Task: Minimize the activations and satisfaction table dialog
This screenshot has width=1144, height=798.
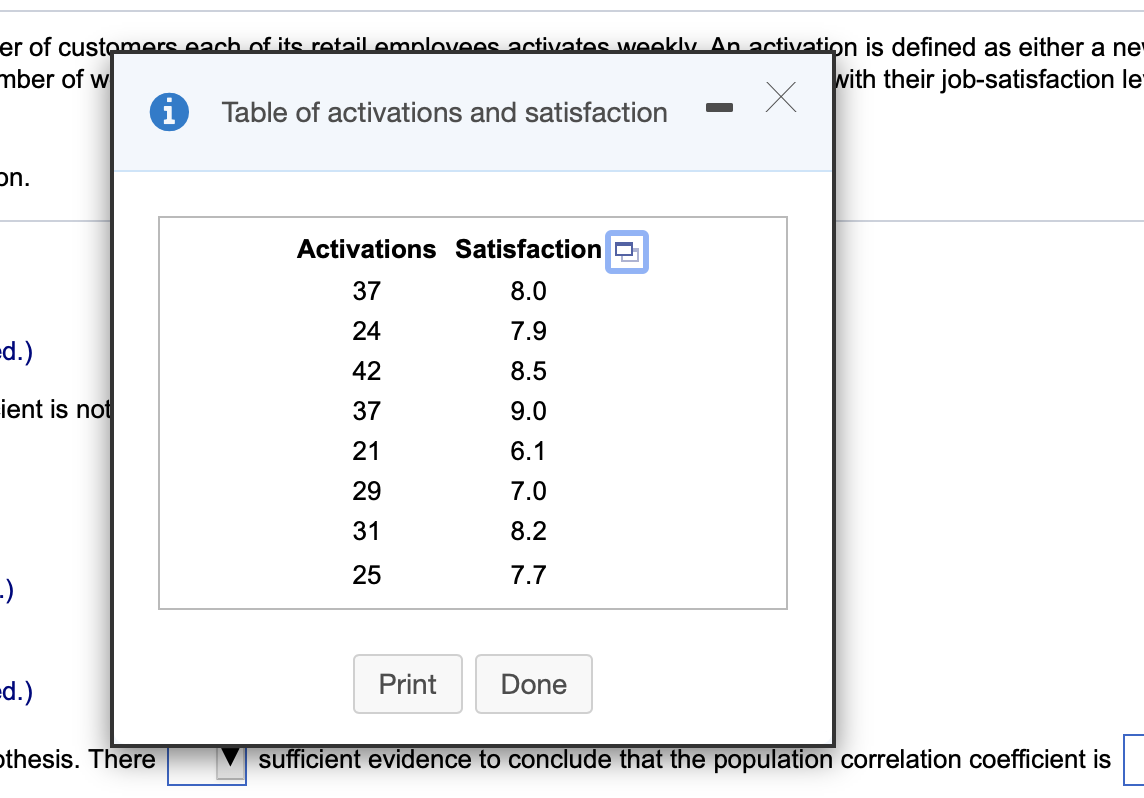Action: point(719,108)
